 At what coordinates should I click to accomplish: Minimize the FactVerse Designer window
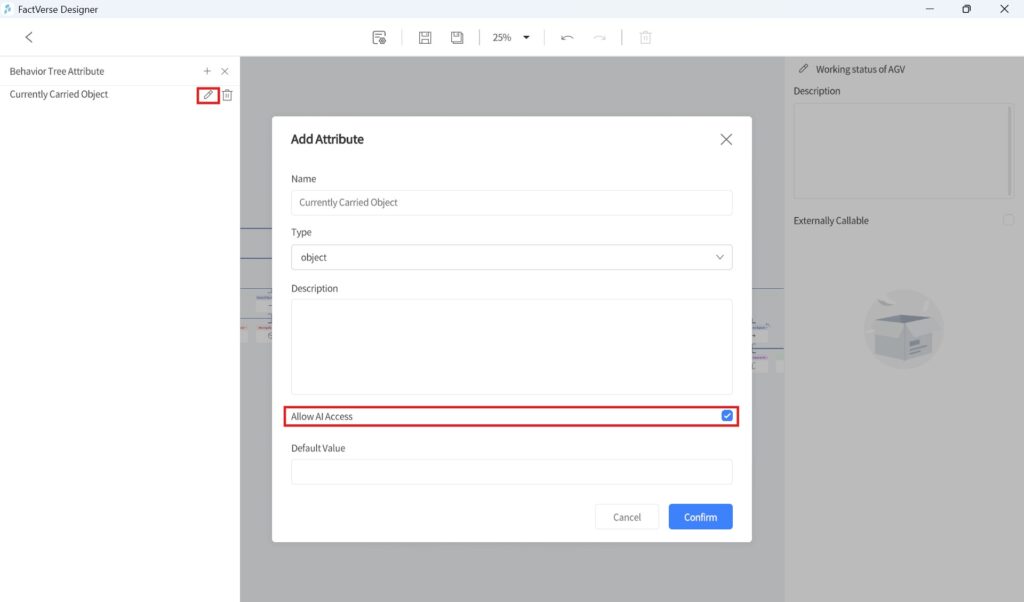click(x=929, y=9)
